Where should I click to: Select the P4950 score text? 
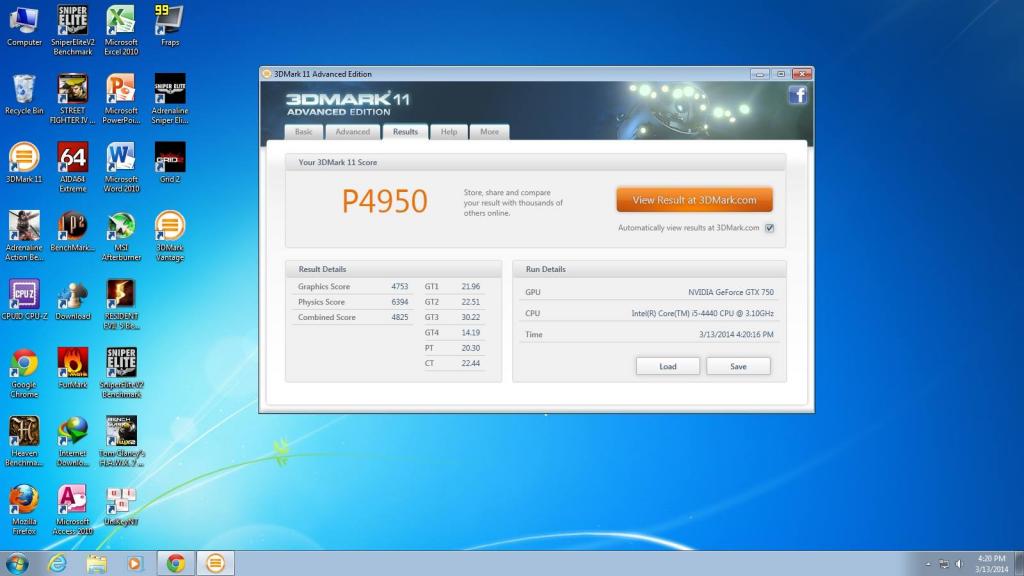pyautogui.click(x=385, y=201)
